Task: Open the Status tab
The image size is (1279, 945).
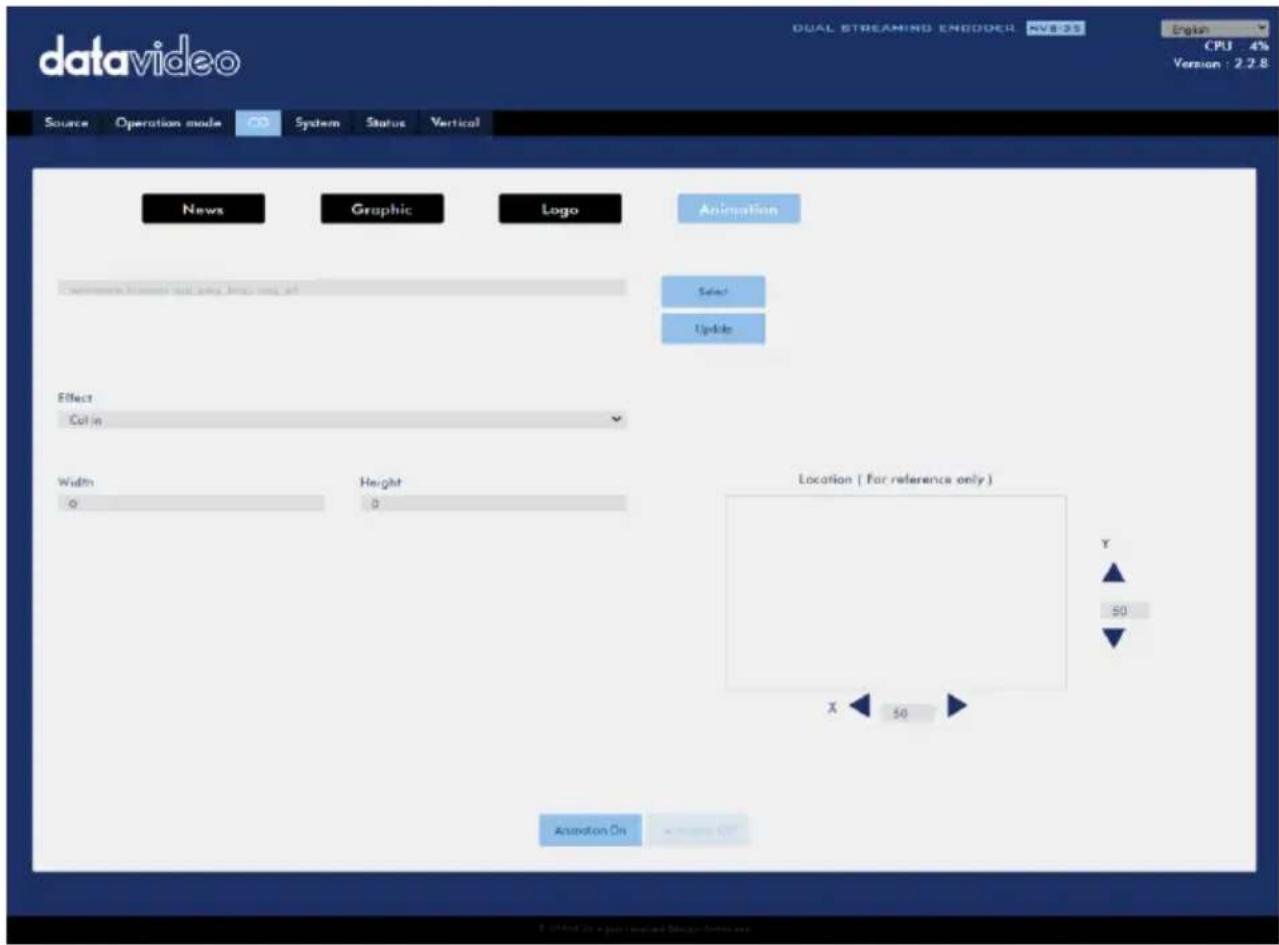Action: tap(385, 123)
